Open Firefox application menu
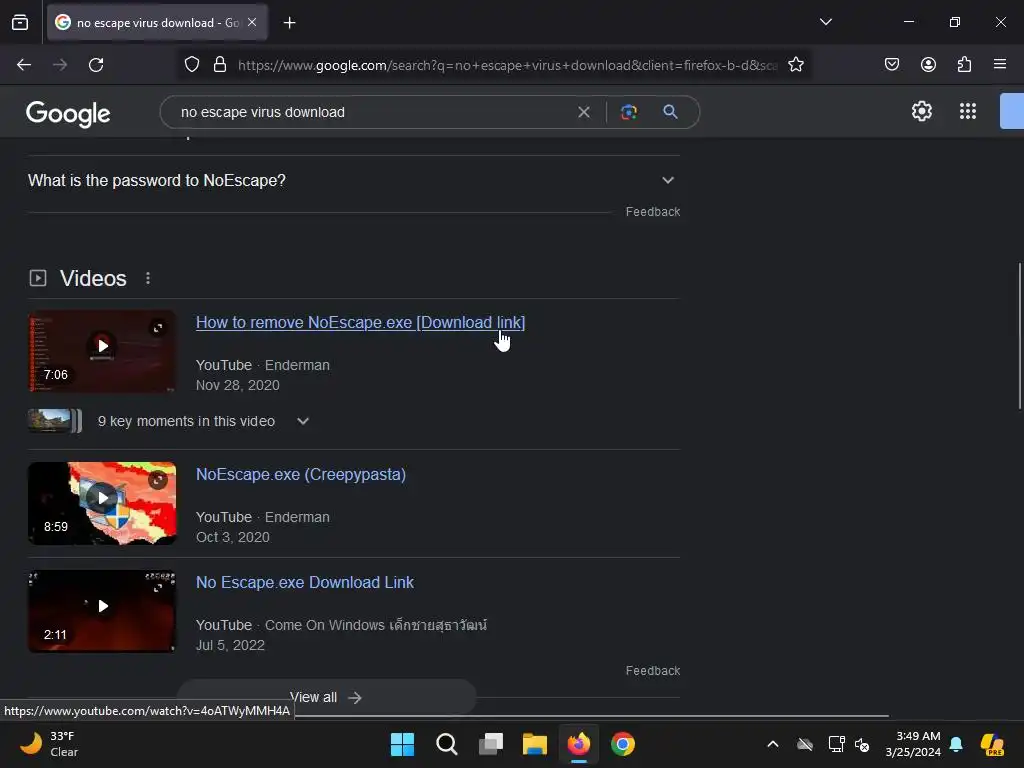 click(999, 64)
